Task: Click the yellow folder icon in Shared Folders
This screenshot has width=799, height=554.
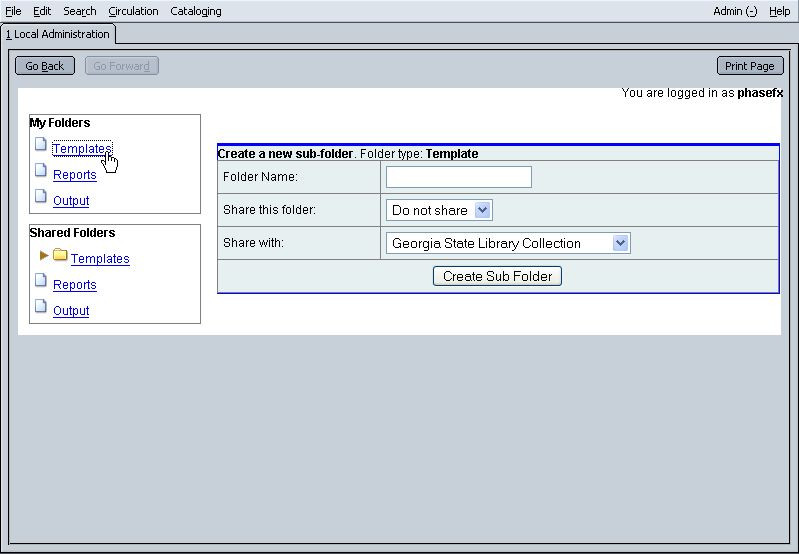Action: [60, 256]
